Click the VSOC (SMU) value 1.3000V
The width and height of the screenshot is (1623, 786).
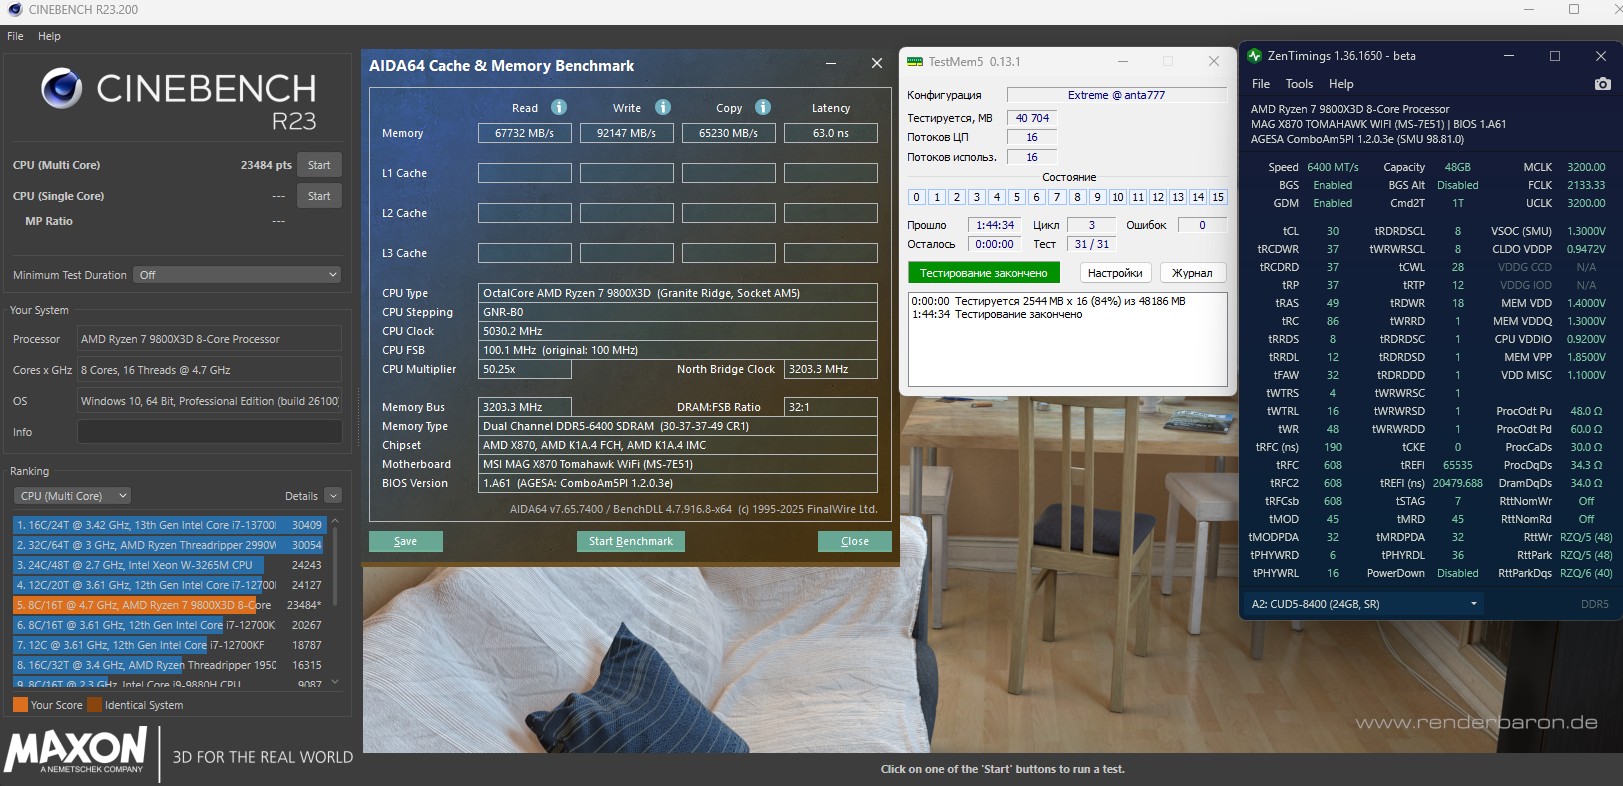click(x=1586, y=231)
